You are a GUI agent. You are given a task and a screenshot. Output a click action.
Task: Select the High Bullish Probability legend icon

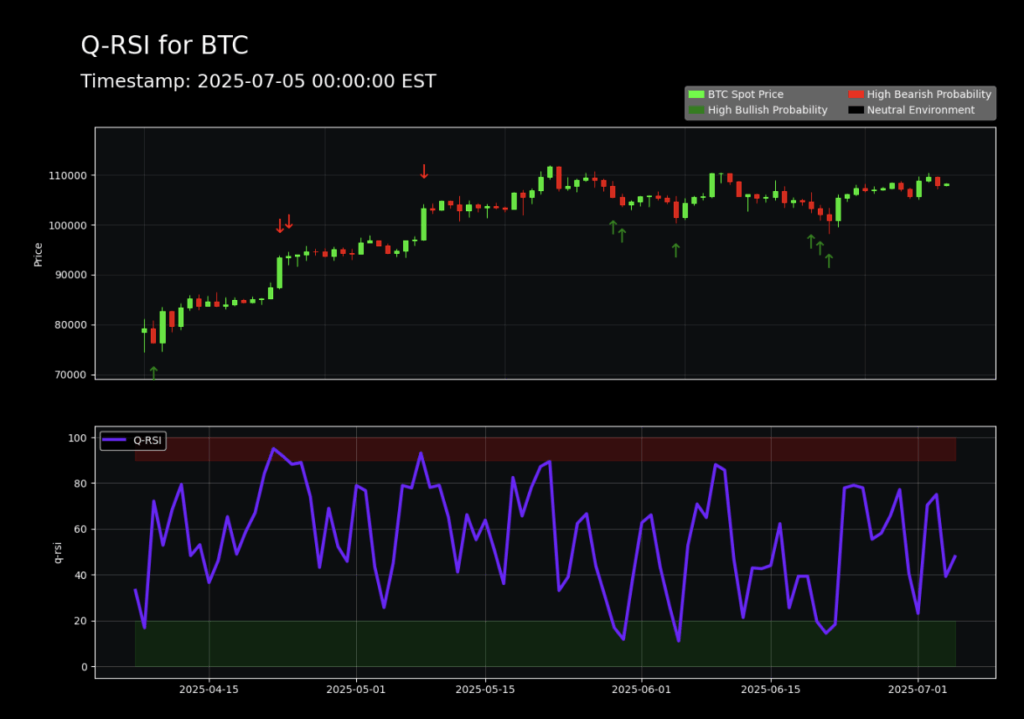tap(697, 110)
